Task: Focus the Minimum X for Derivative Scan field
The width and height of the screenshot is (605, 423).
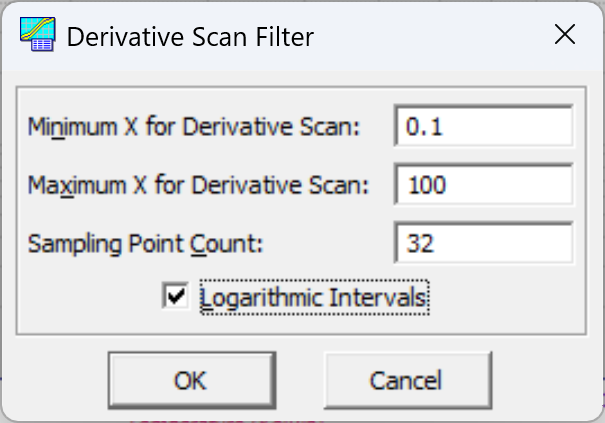Action: [483, 126]
